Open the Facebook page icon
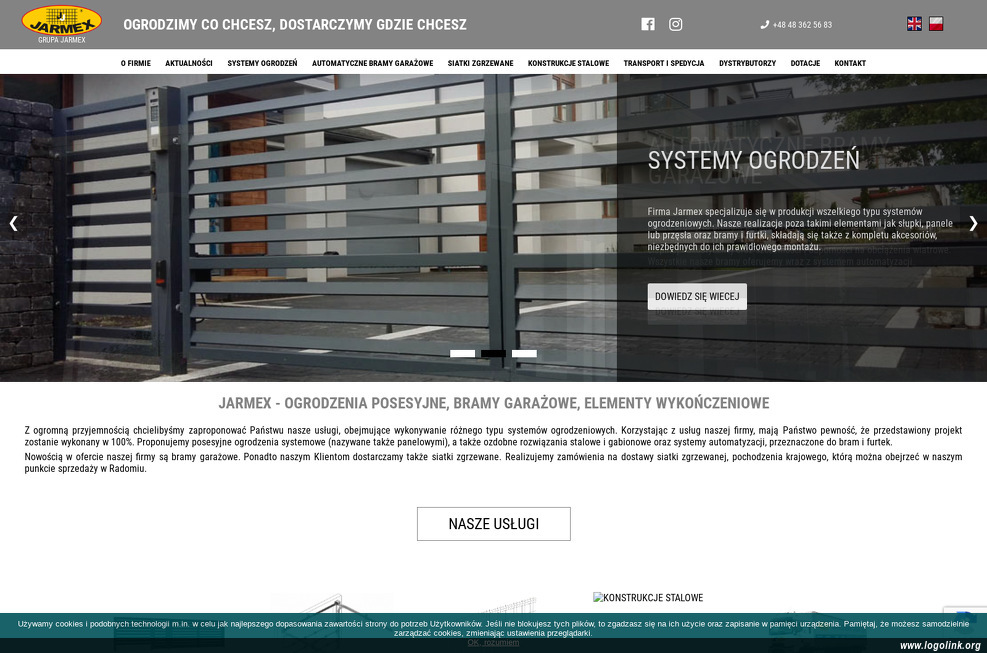 point(648,24)
